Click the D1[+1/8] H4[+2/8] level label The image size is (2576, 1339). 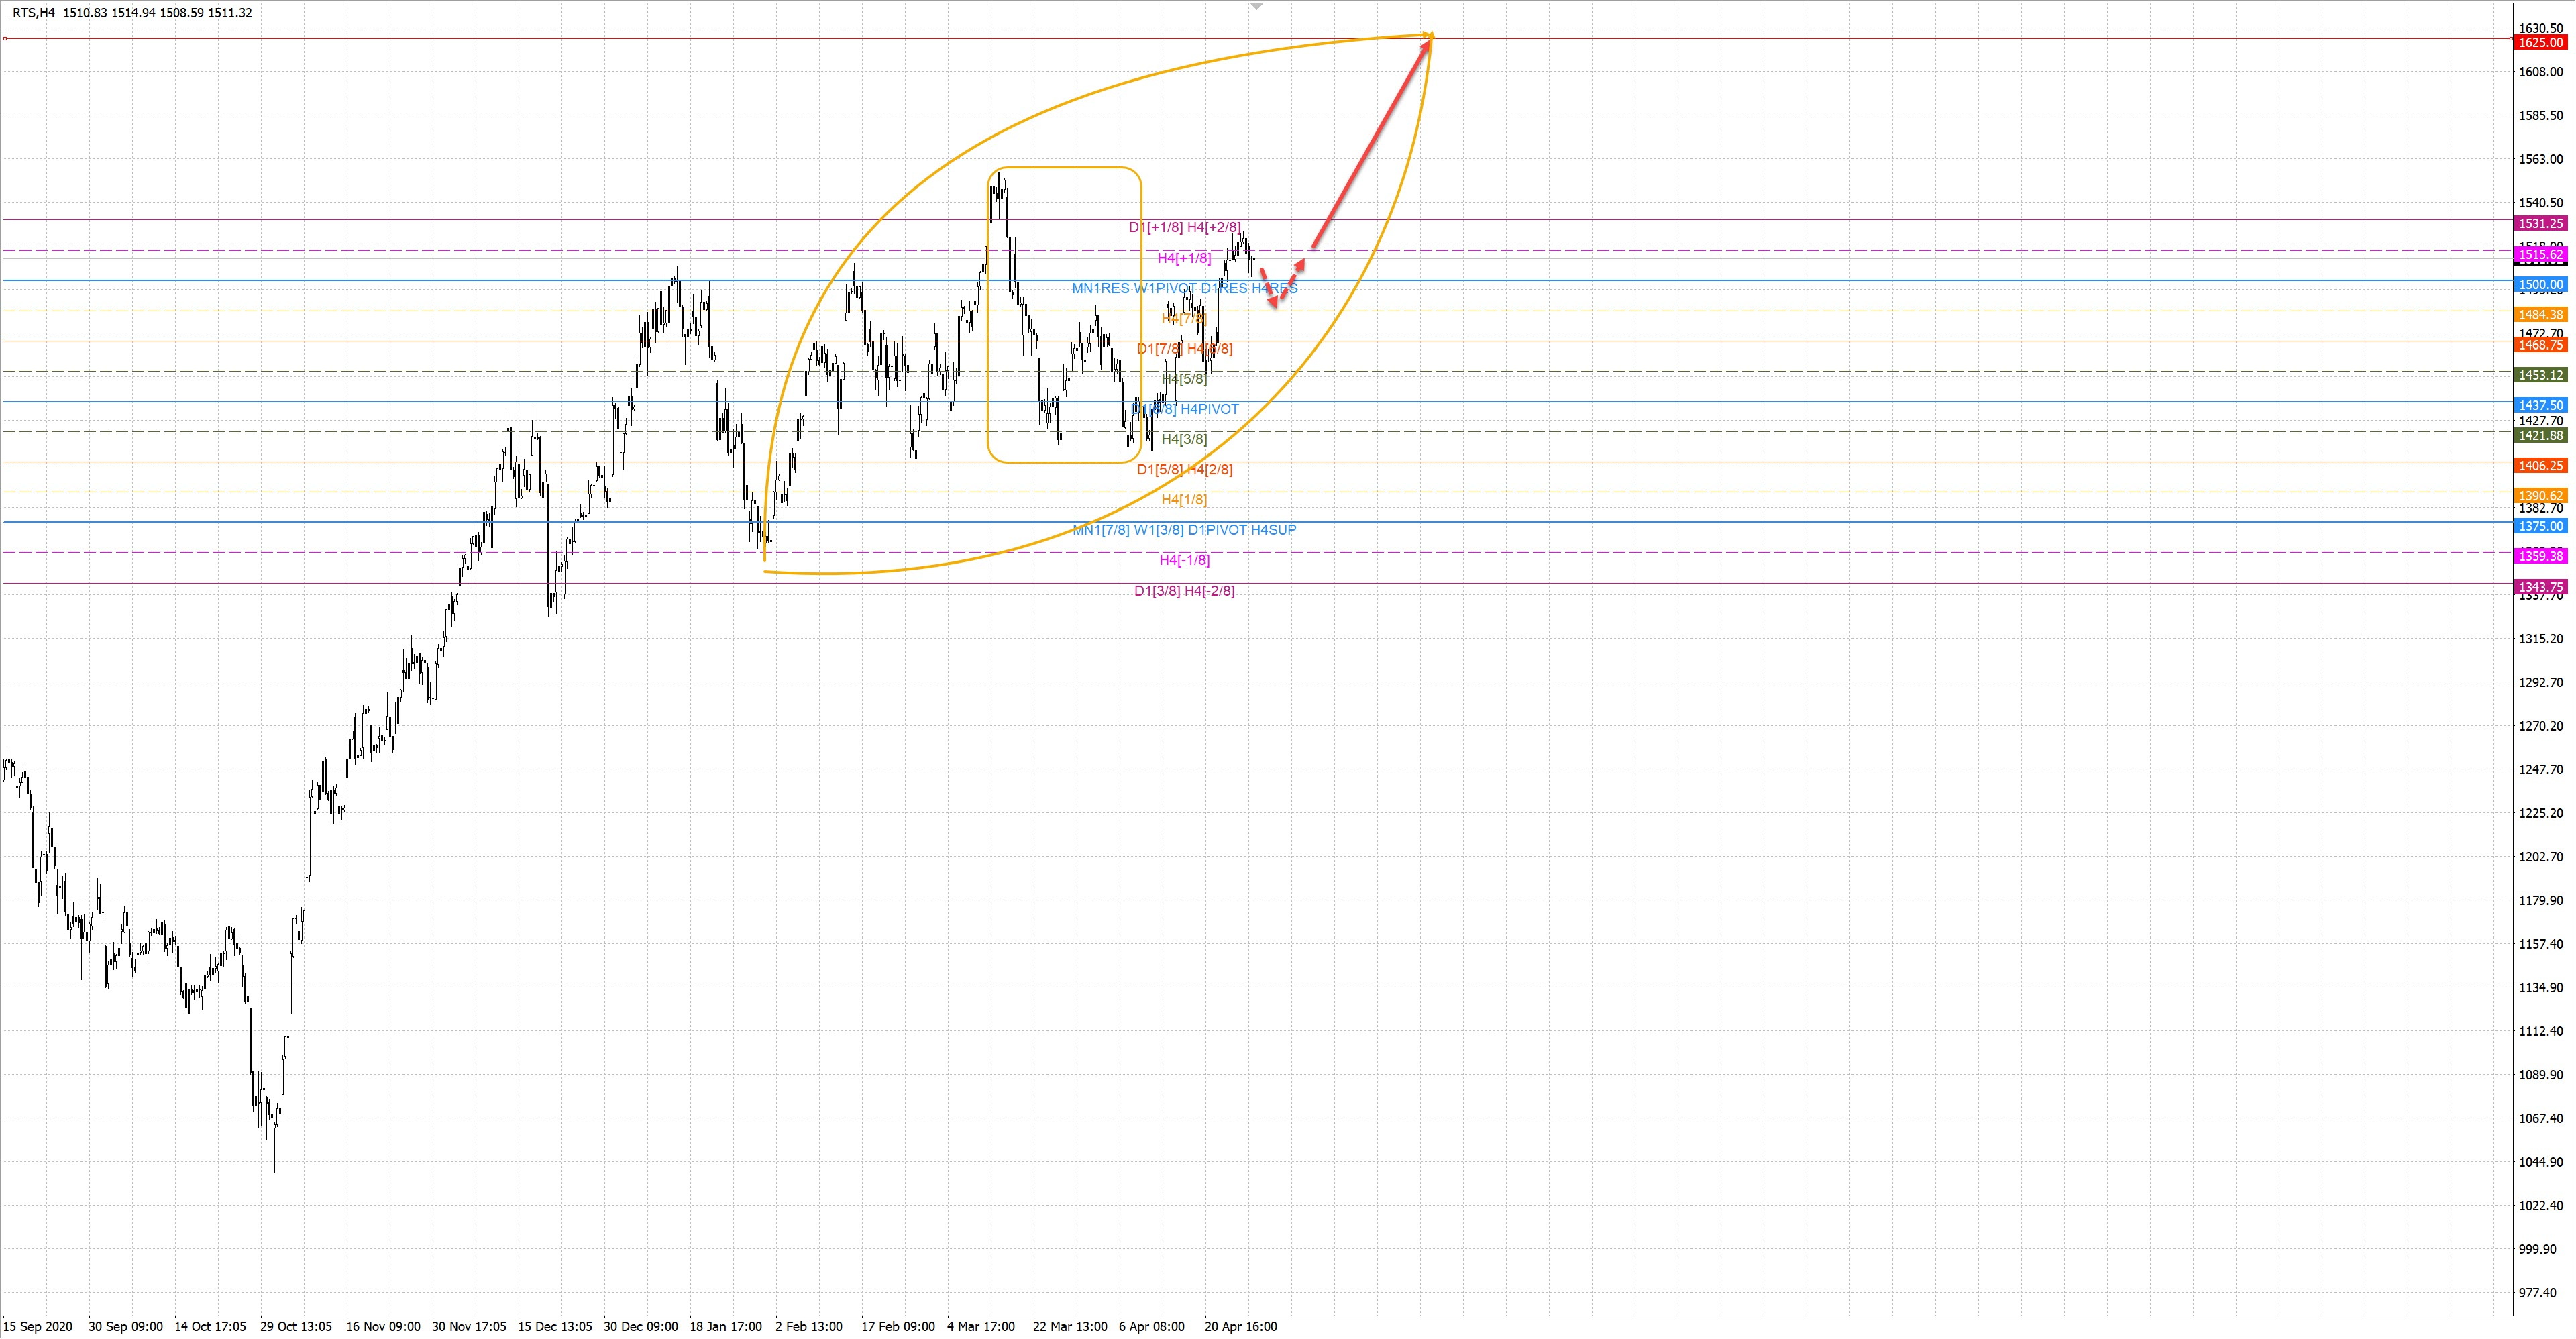(1184, 227)
